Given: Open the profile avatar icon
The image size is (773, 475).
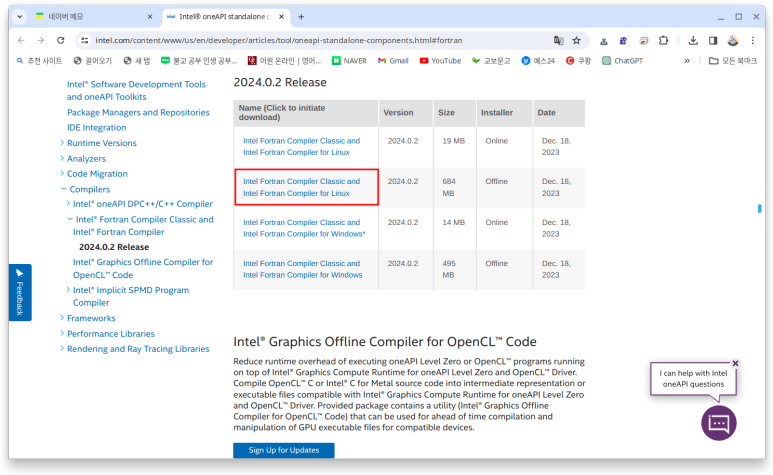Looking at the screenshot, I should [733, 40].
